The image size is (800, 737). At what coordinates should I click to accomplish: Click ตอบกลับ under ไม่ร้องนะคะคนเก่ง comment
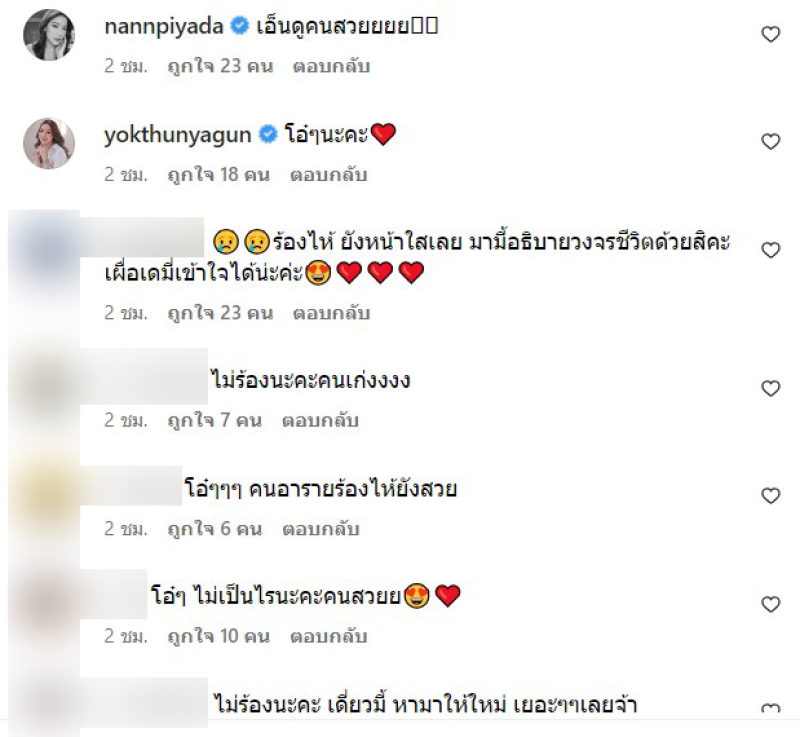(320, 421)
